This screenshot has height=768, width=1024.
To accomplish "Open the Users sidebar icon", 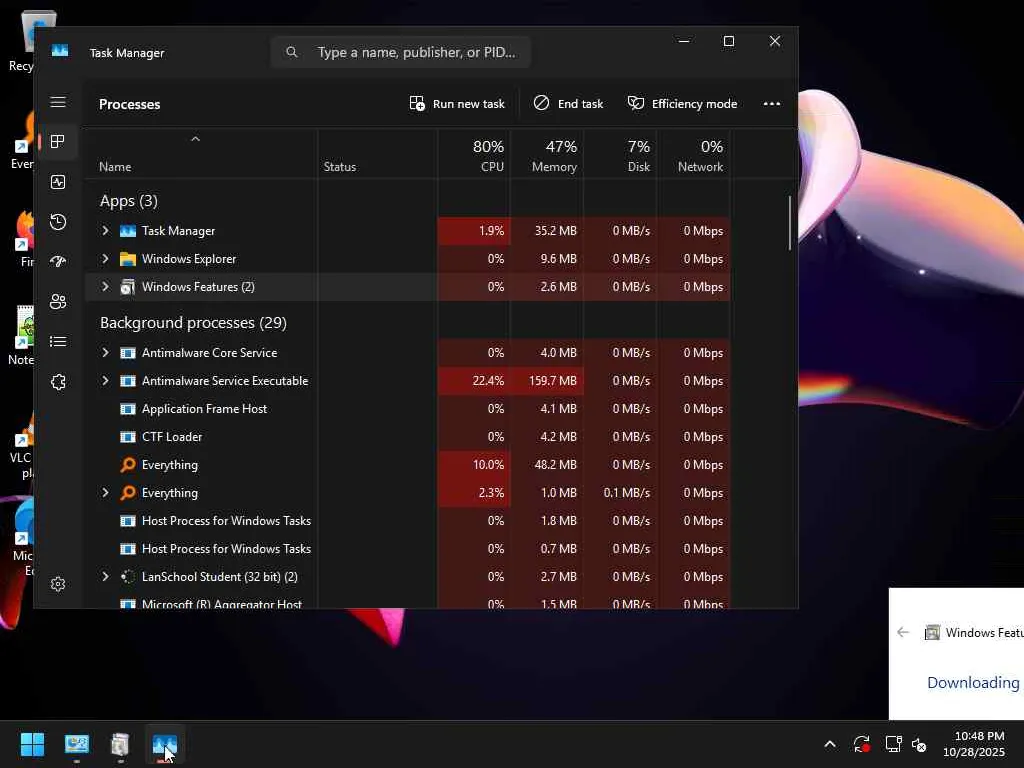I will (x=58, y=302).
